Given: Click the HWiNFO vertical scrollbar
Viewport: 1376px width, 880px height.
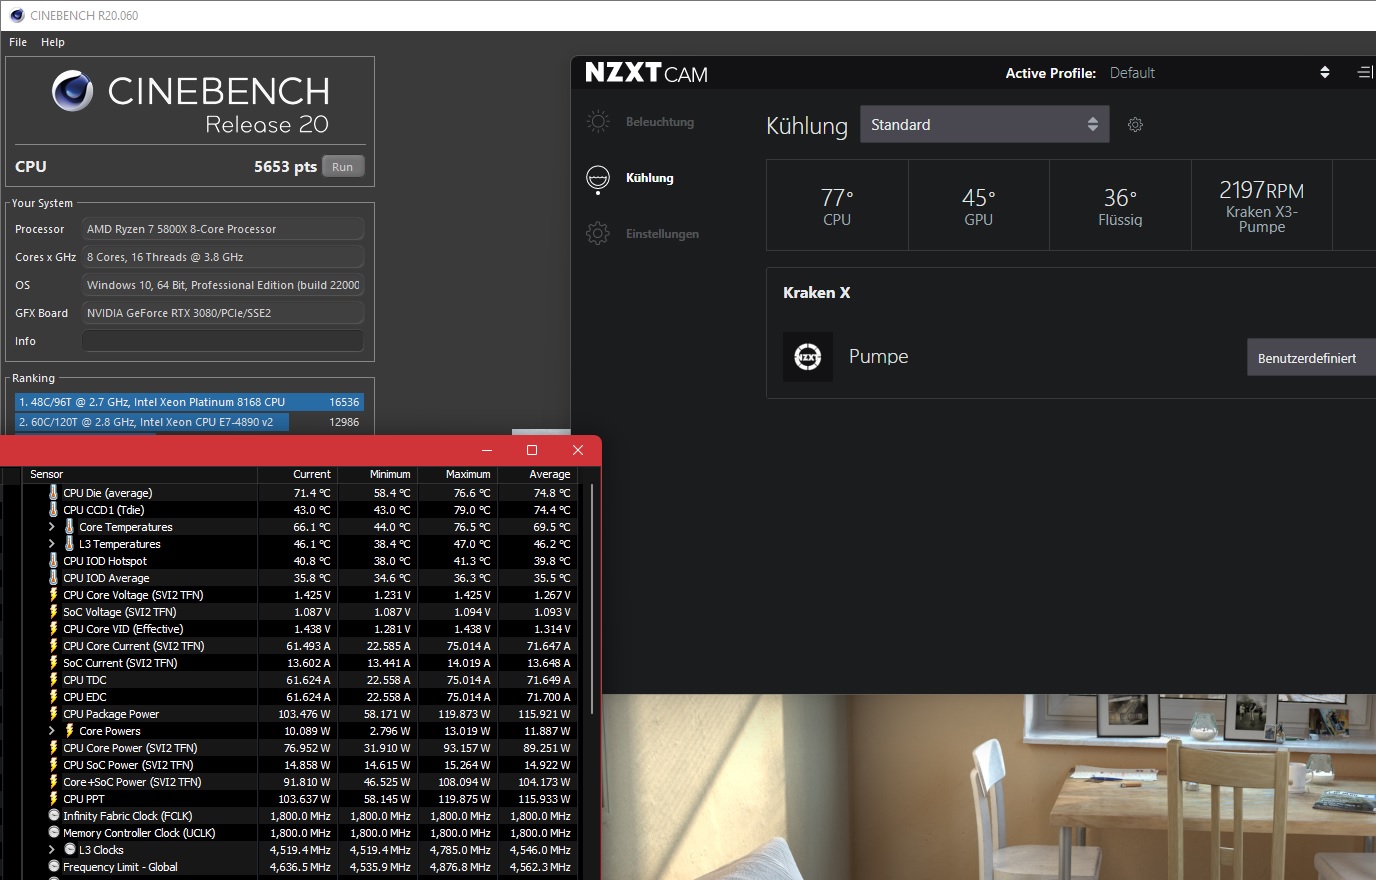Looking at the screenshot, I should point(591,600).
